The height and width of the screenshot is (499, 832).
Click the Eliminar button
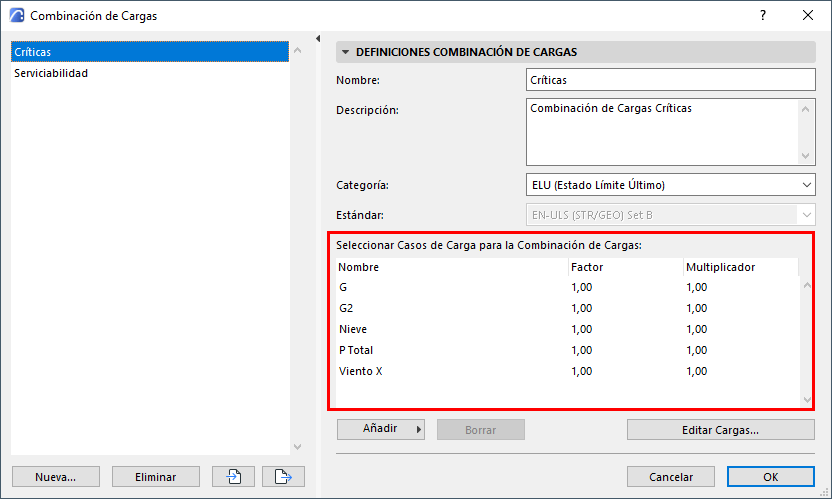pos(155,477)
